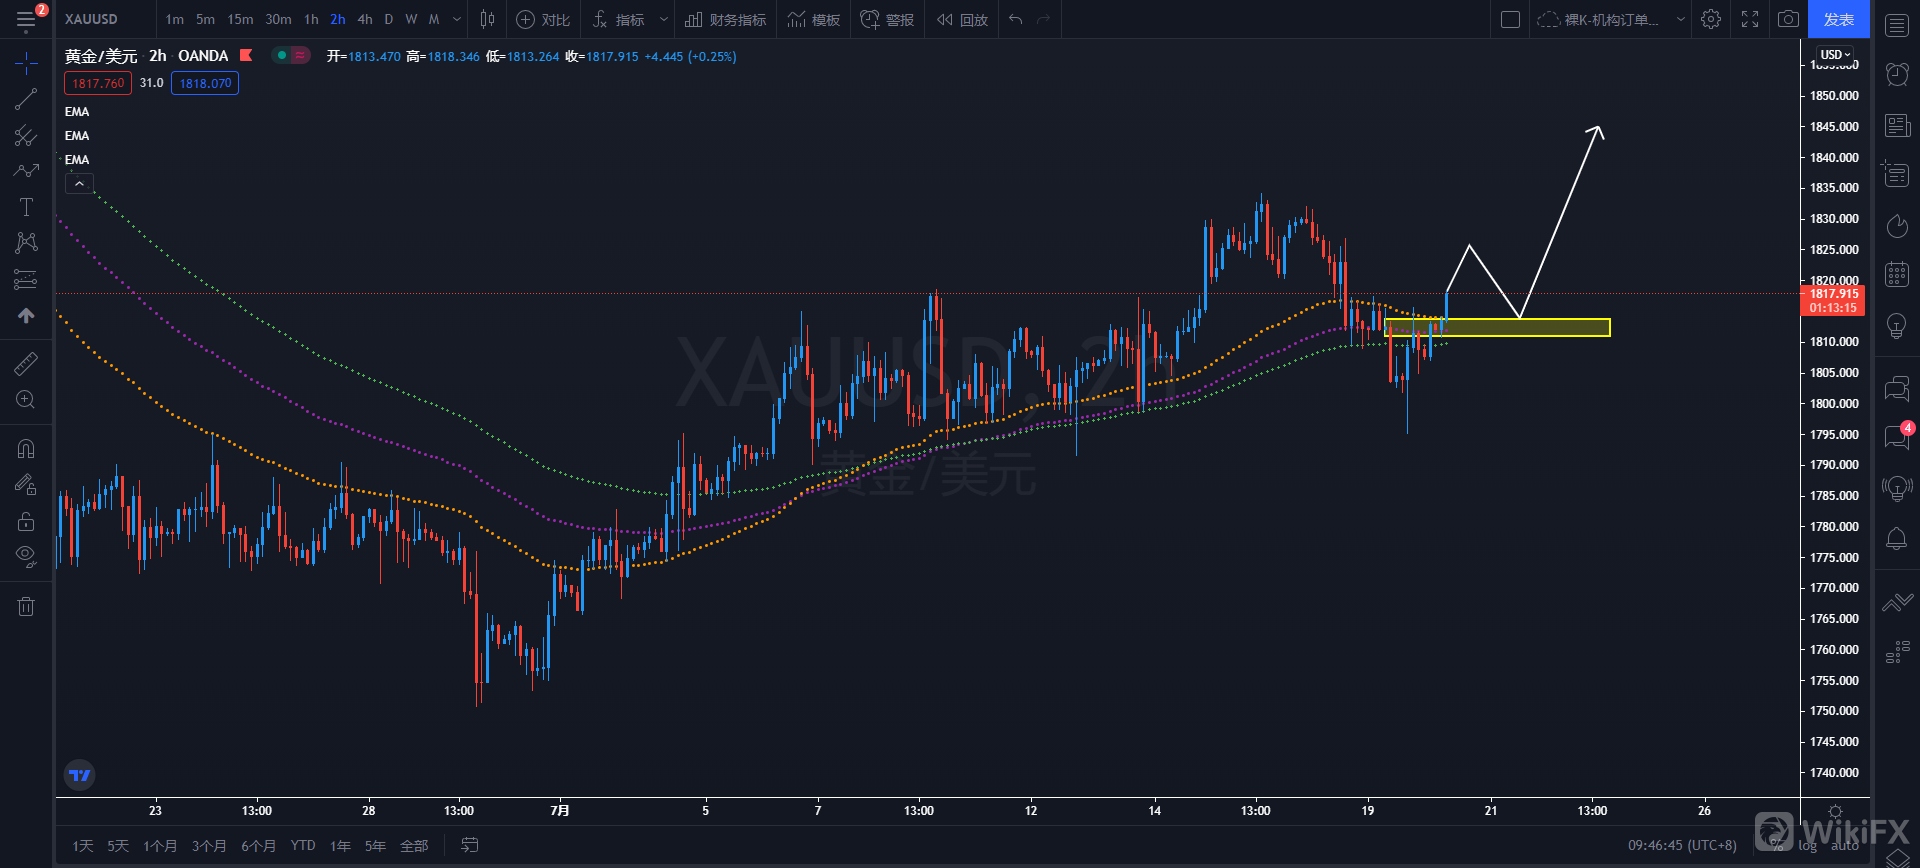The height and width of the screenshot is (868, 1920).
Task: Select the trend line drawing tool
Action: click(26, 99)
